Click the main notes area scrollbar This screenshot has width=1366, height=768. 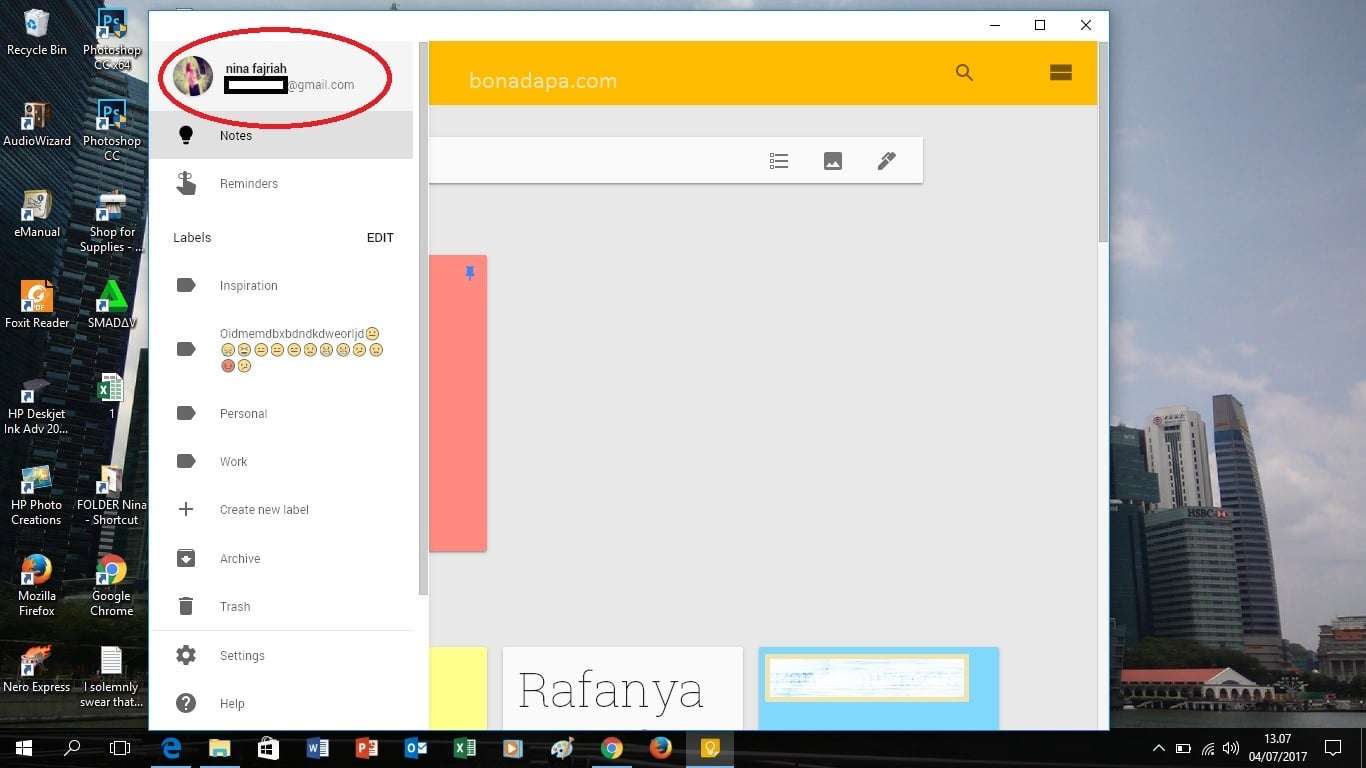(x=1103, y=140)
